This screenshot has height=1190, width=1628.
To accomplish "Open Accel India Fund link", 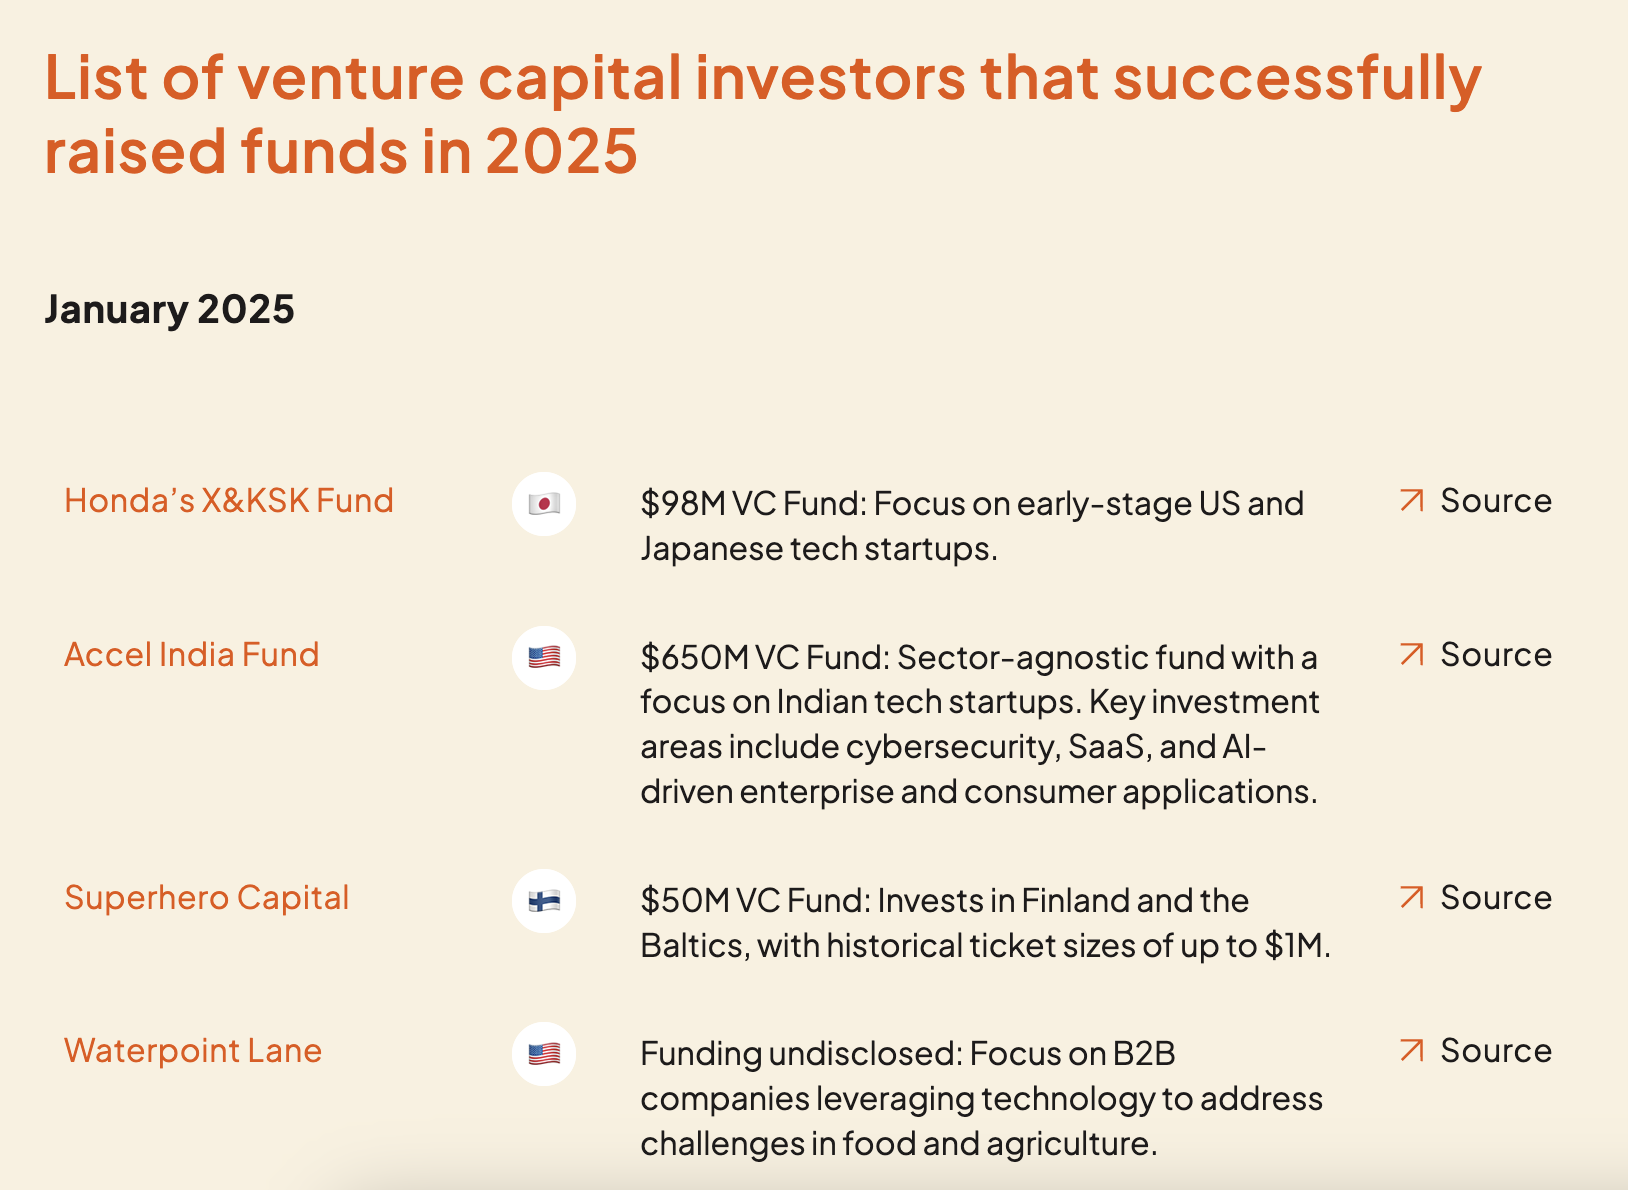I will coord(192,655).
